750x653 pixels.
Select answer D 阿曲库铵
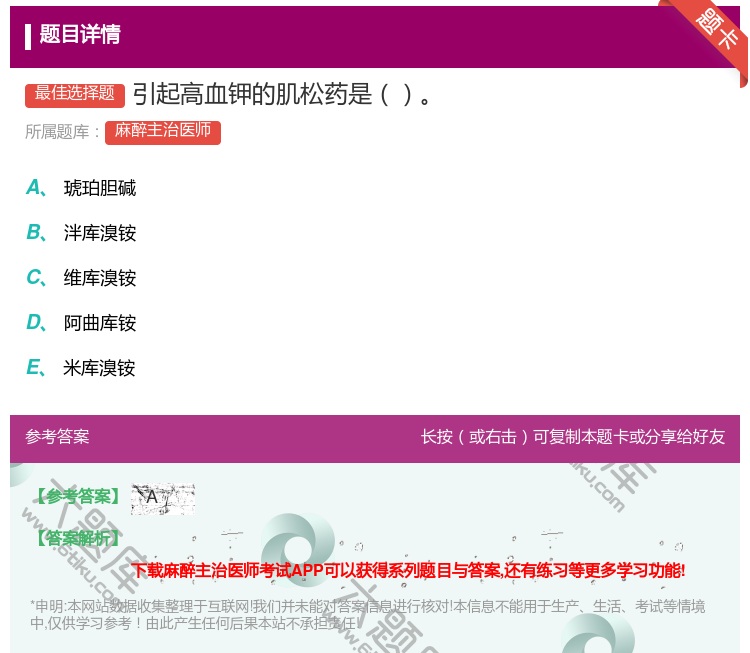coord(100,323)
